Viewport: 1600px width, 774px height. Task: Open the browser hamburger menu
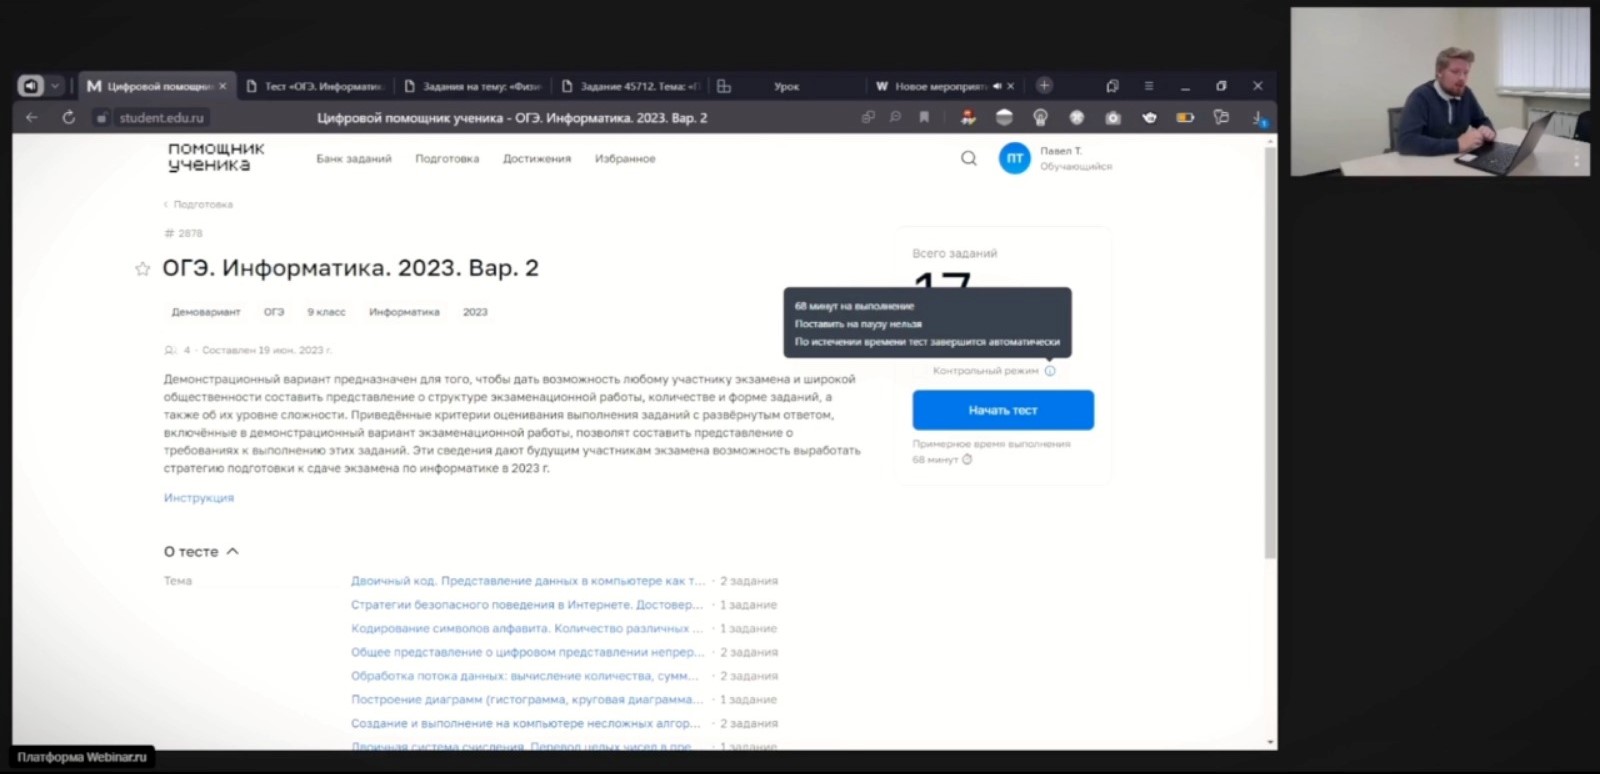coord(1148,87)
